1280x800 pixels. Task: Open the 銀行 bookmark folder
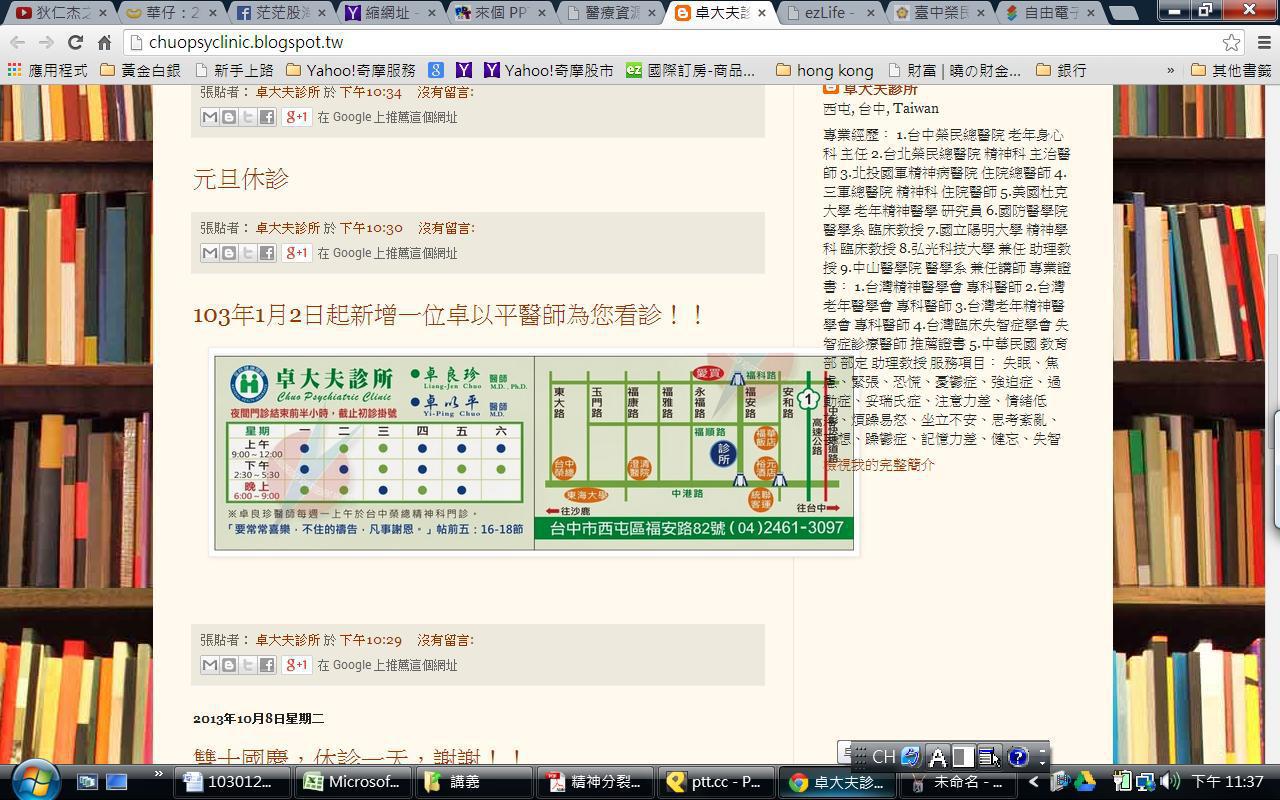tap(1061, 70)
